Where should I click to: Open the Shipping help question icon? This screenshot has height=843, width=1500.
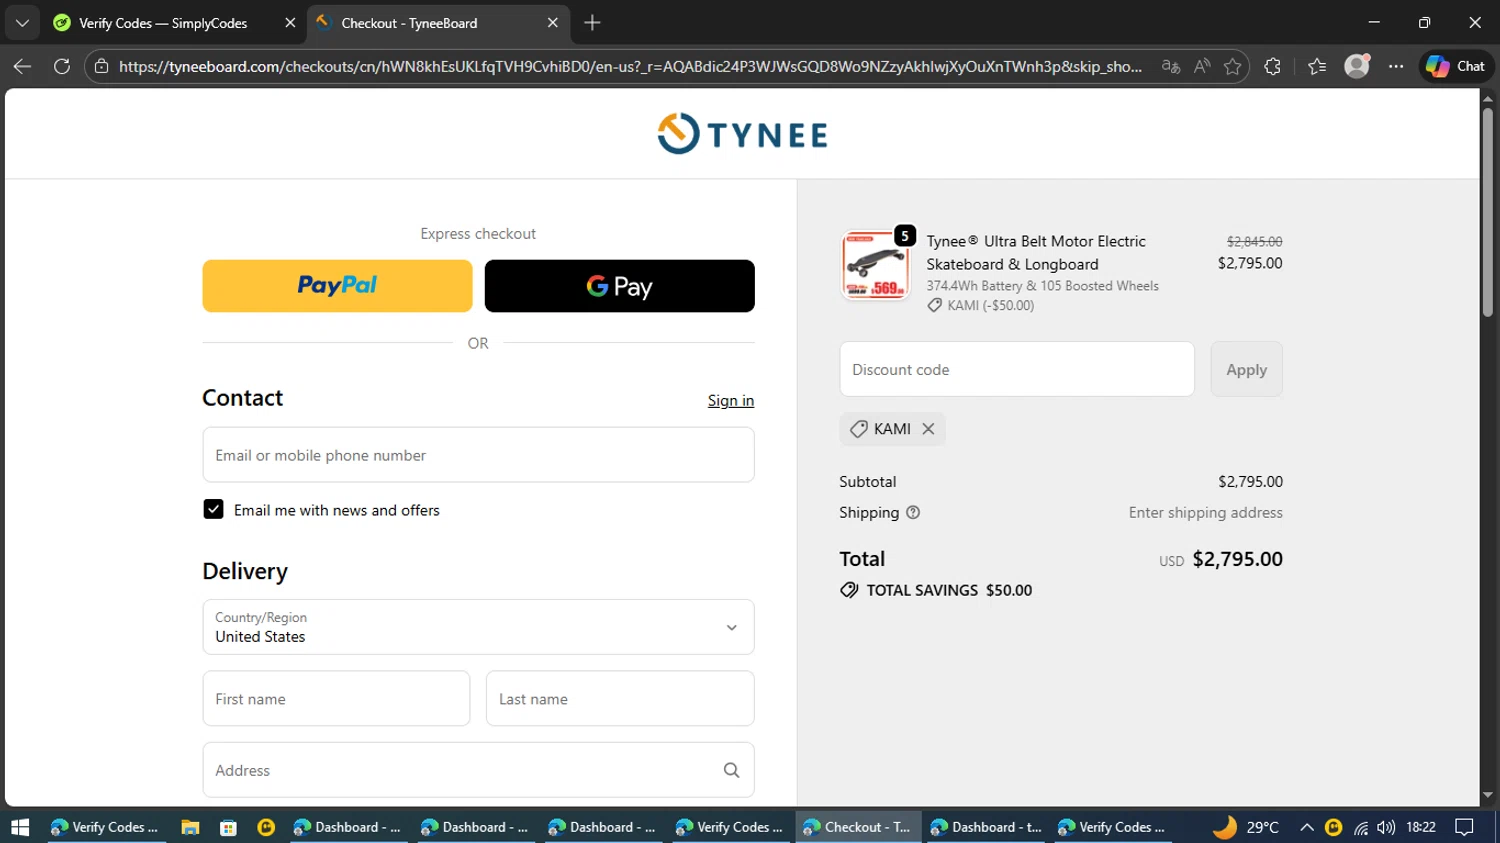point(912,512)
